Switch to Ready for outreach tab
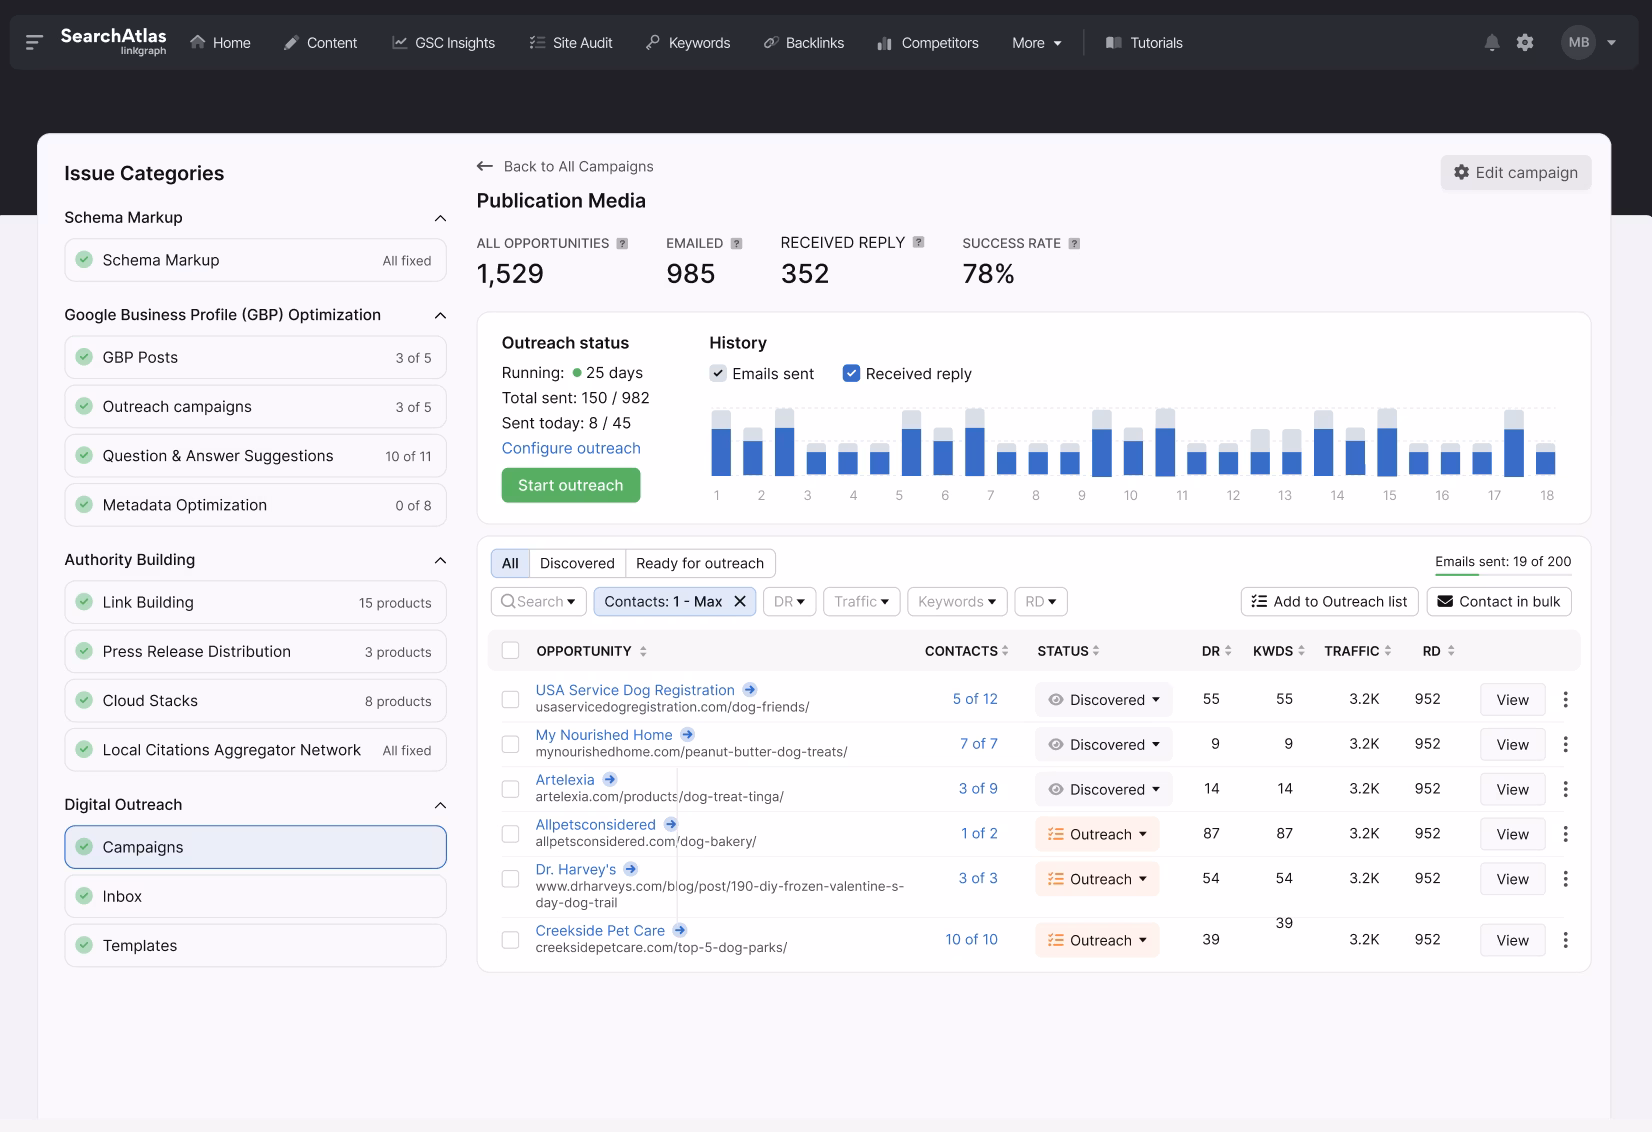This screenshot has width=1652, height=1132. click(x=699, y=563)
